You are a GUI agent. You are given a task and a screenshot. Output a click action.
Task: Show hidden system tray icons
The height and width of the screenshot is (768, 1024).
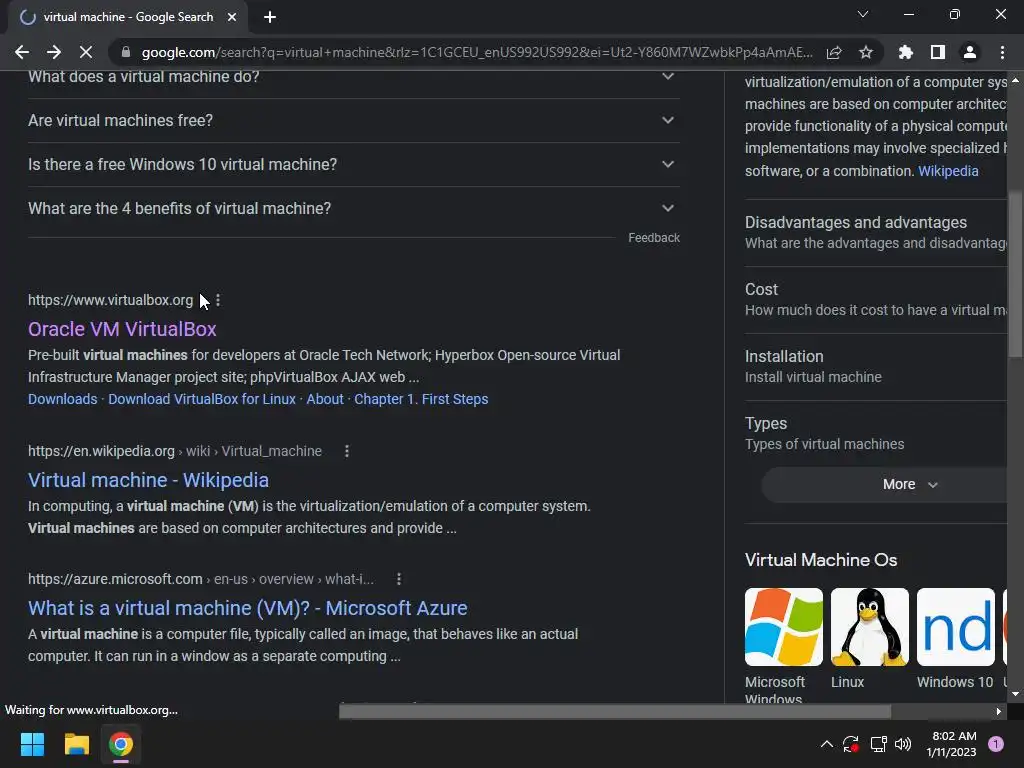coord(826,744)
